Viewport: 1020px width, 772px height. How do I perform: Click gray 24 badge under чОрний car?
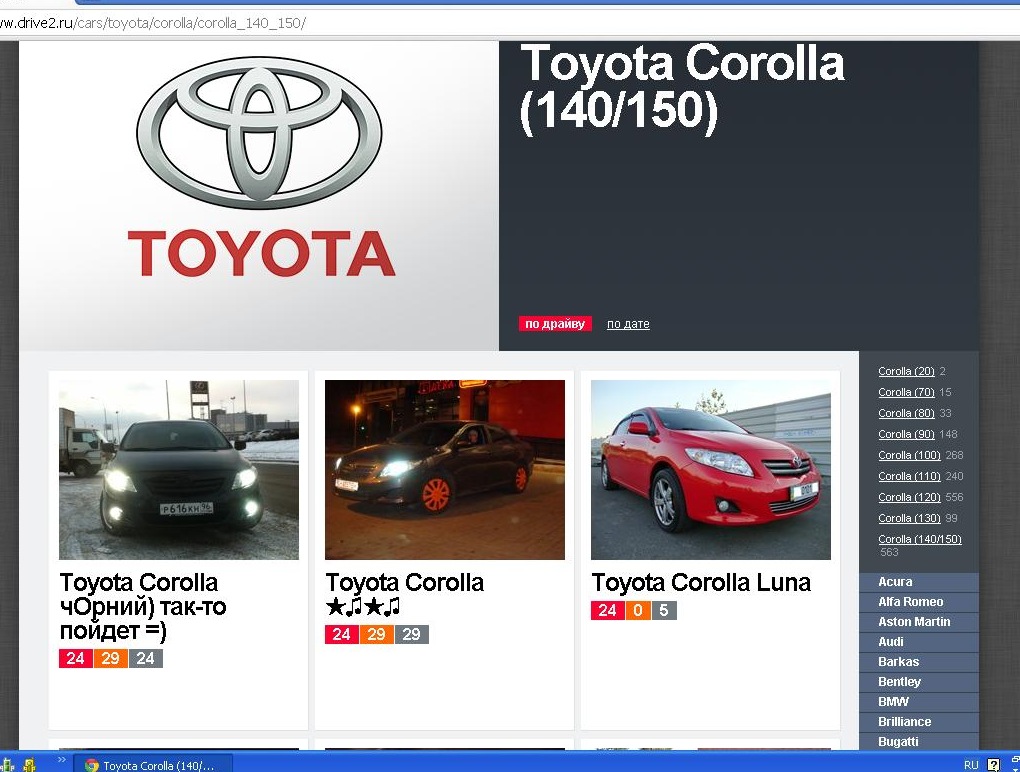[x=146, y=658]
